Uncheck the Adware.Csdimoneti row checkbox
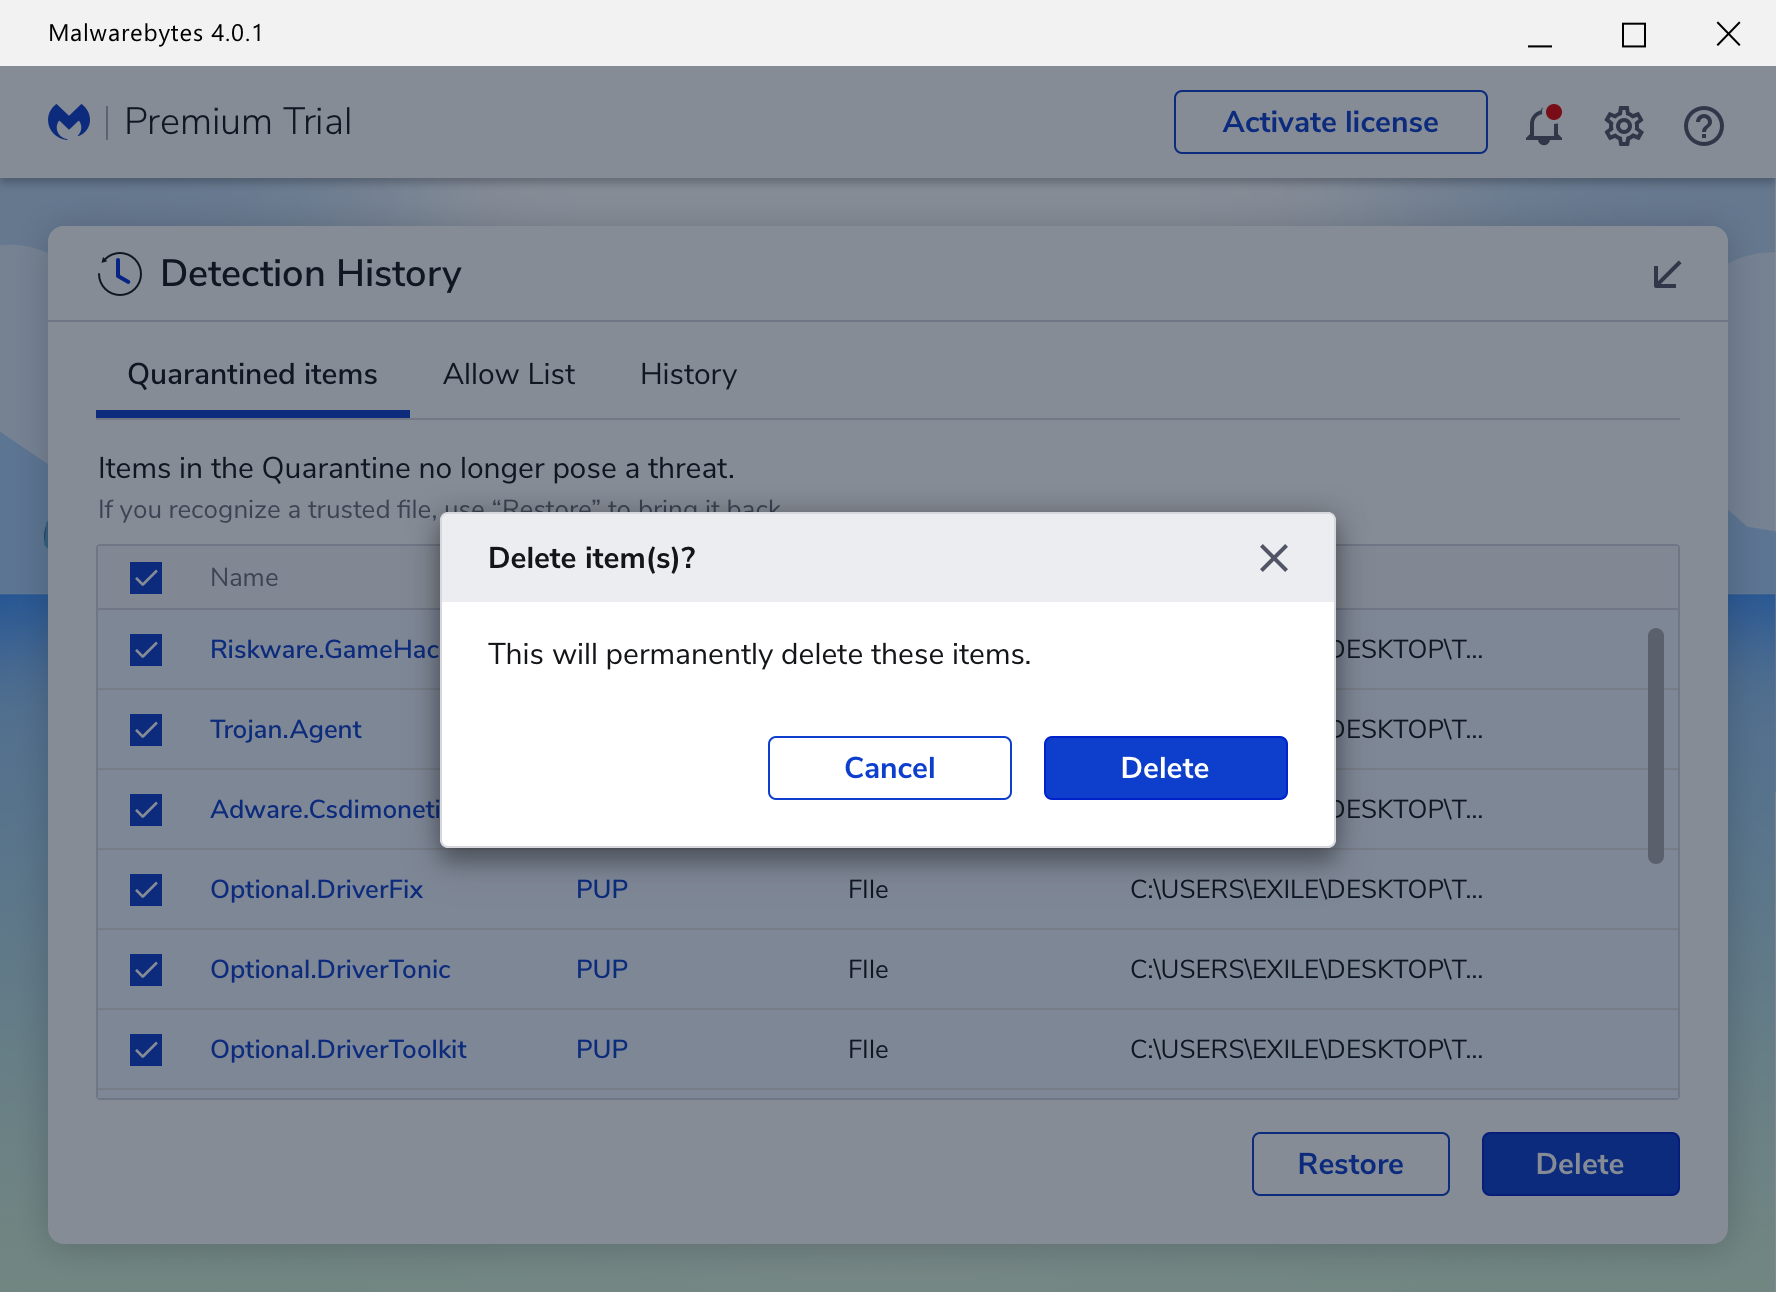 click(x=146, y=810)
